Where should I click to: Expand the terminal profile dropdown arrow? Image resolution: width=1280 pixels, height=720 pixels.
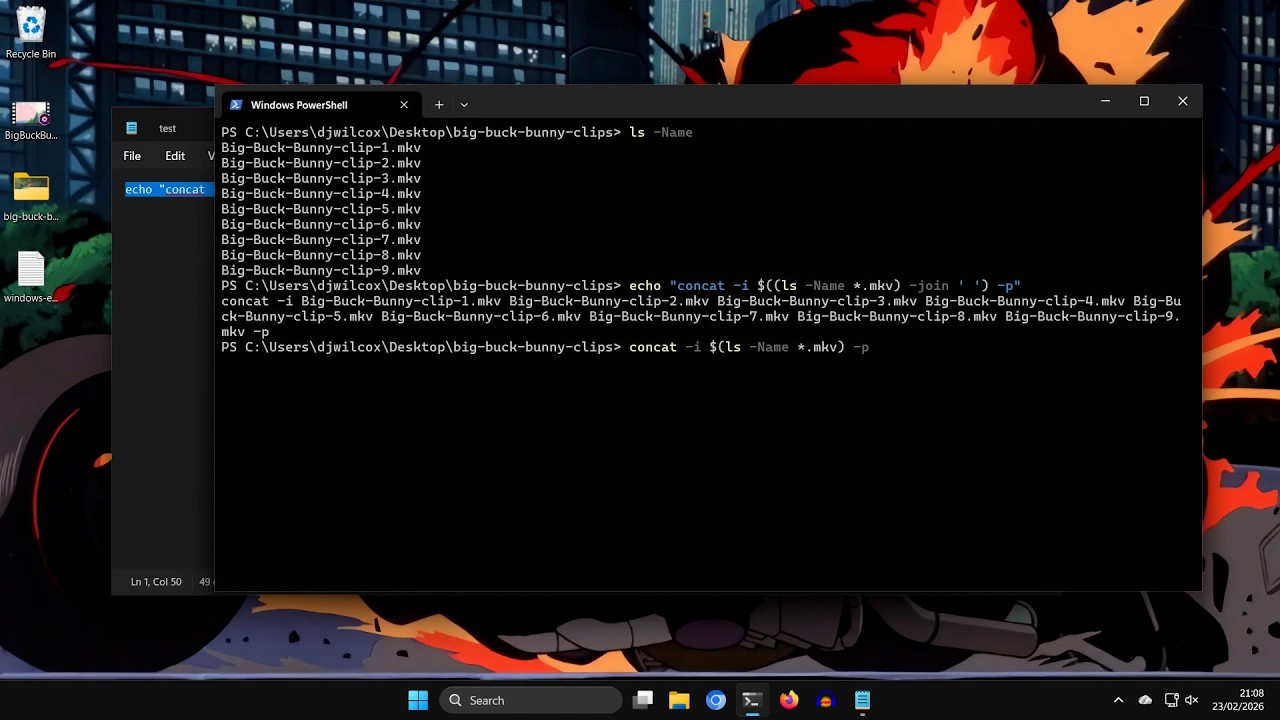point(464,105)
